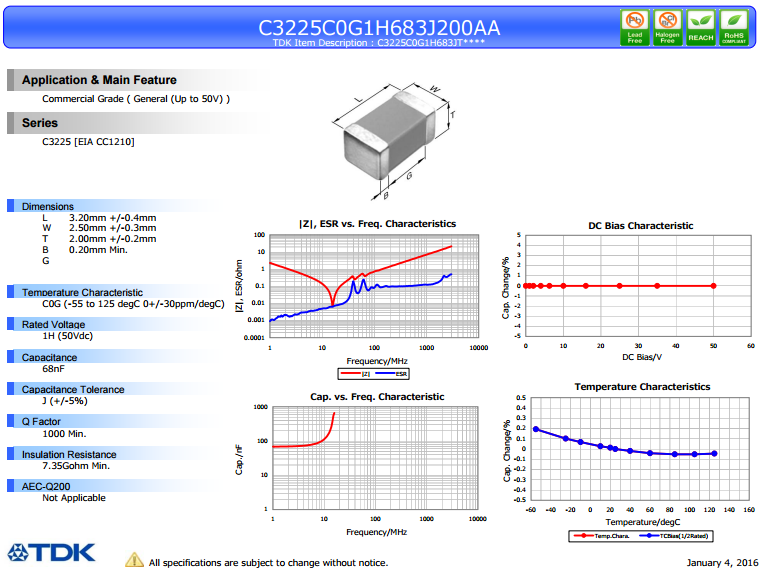Click the Temperature/degC axis label

643,522
